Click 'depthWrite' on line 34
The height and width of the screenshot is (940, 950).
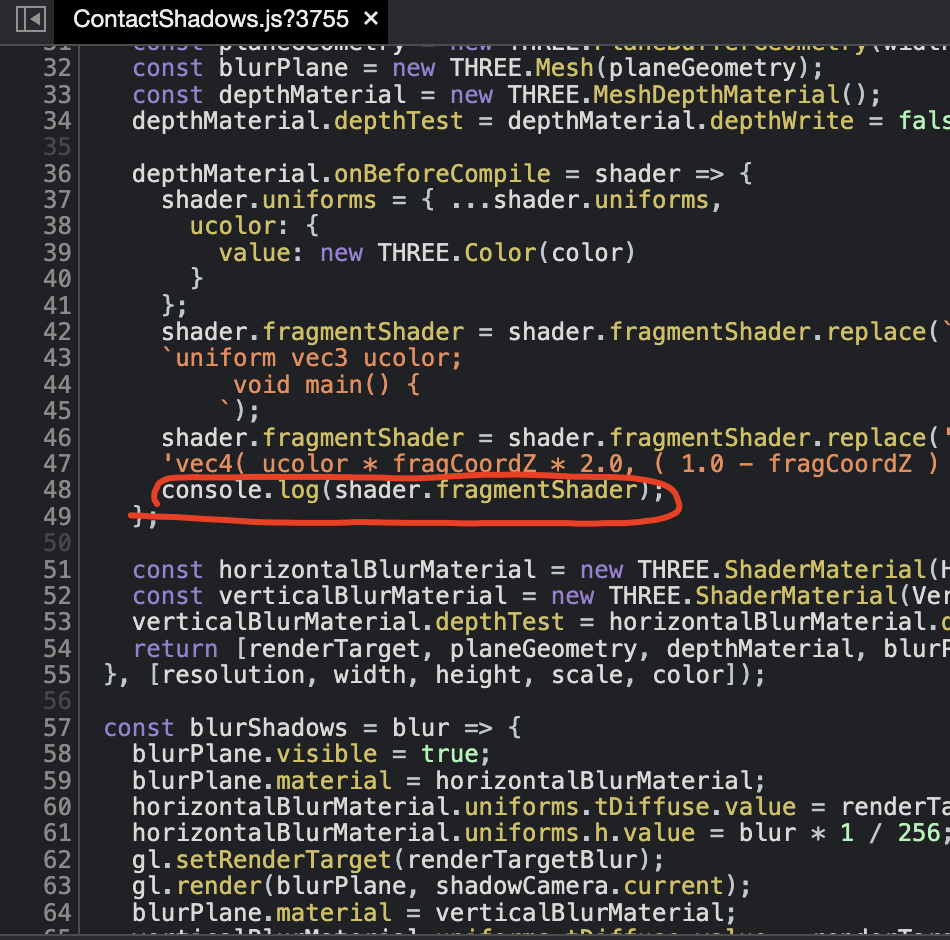tap(782, 121)
